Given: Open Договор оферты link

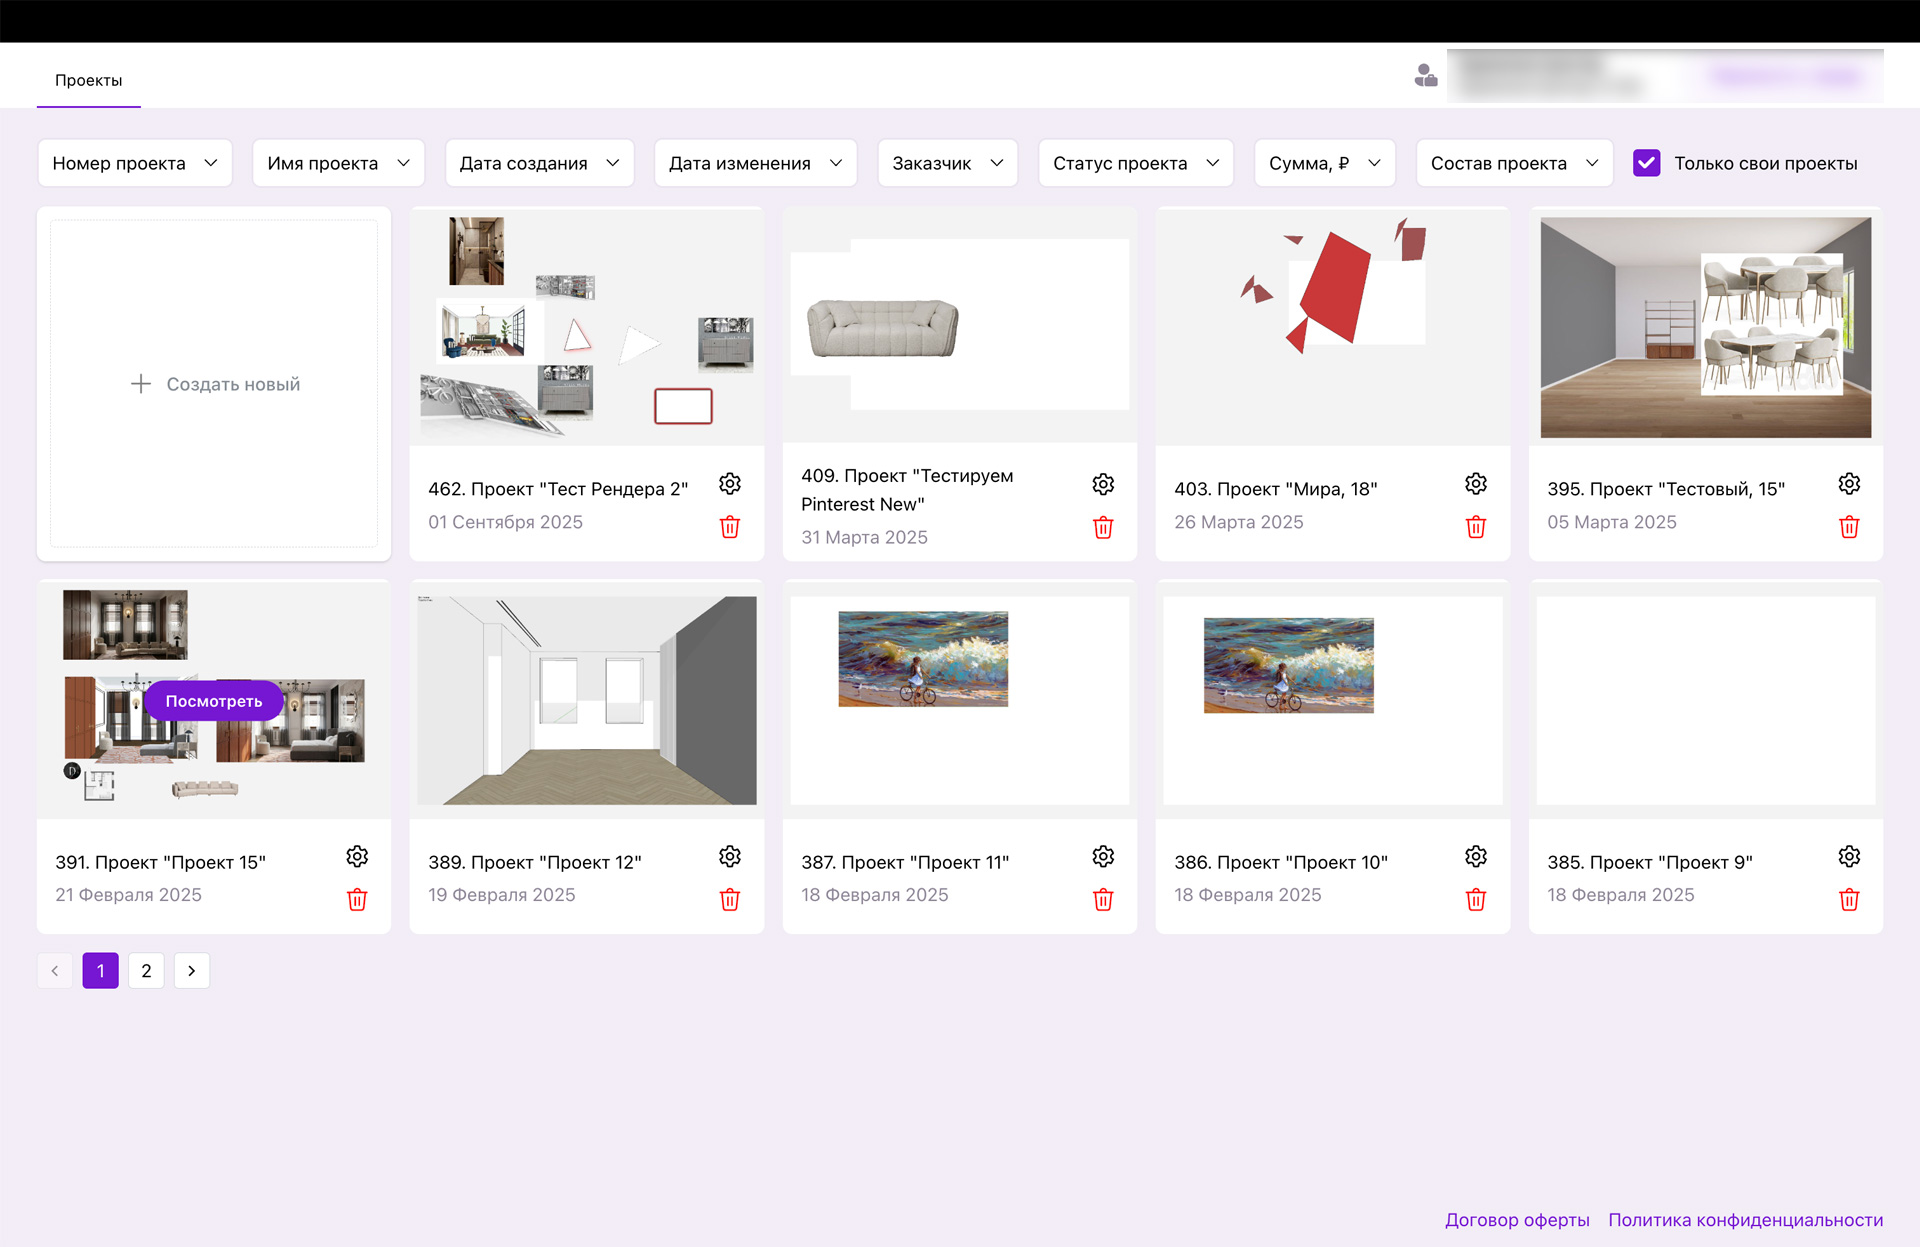Looking at the screenshot, I should click(x=1517, y=1220).
